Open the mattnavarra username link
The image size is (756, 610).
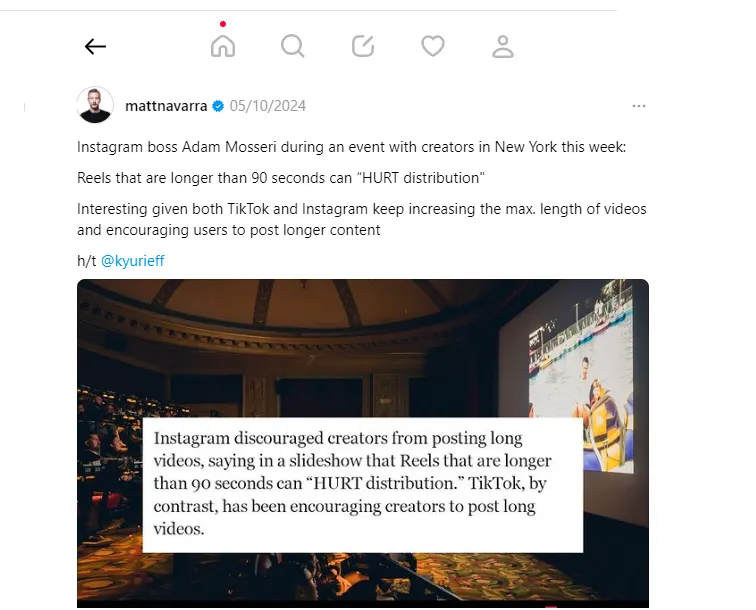pyautogui.click(x=166, y=106)
